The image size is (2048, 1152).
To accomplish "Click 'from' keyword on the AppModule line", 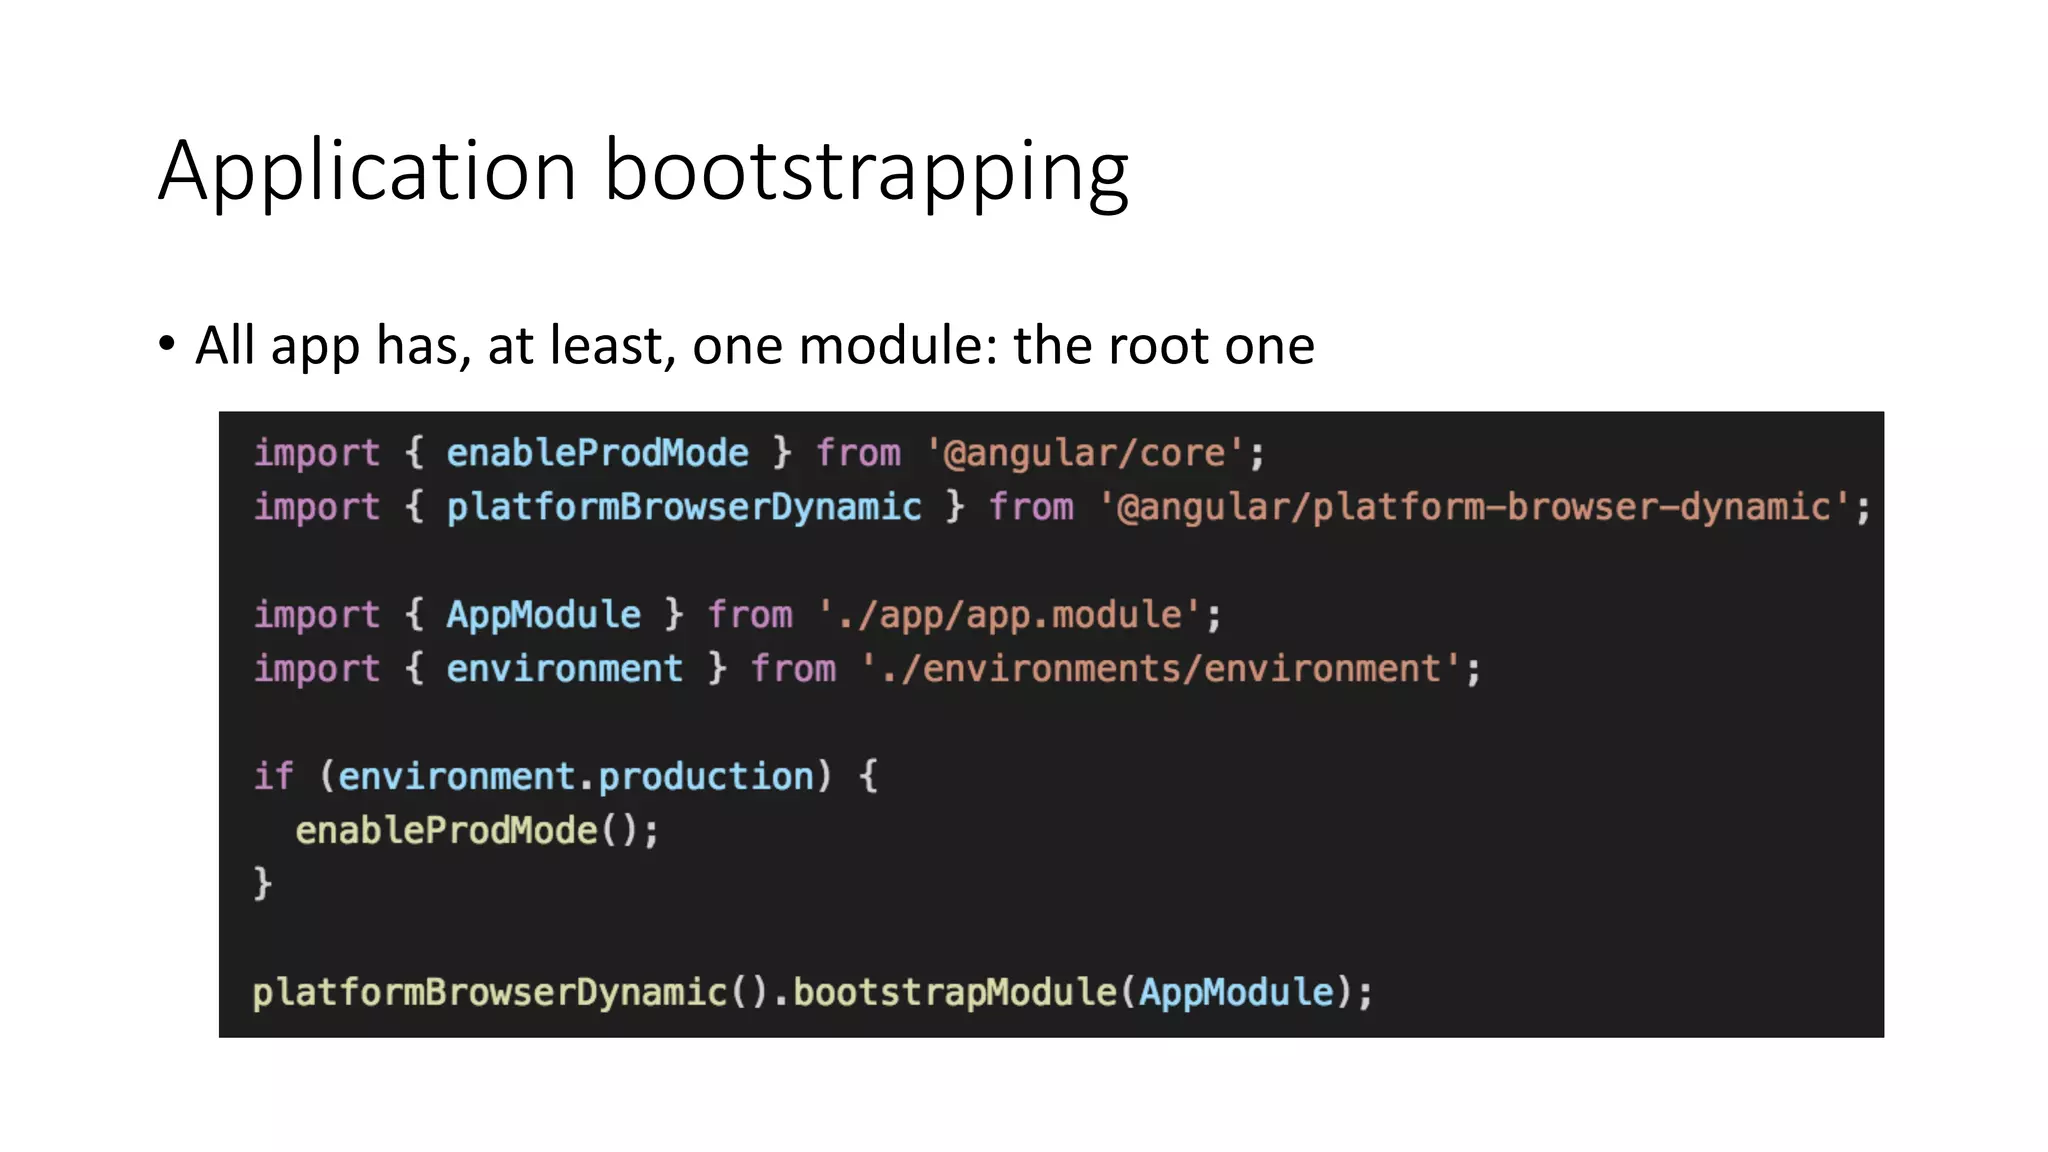I will pyautogui.click(x=750, y=614).
